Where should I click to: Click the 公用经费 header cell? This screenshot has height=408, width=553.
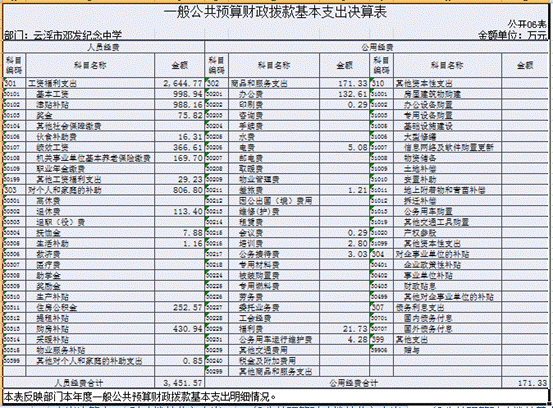coord(376,47)
